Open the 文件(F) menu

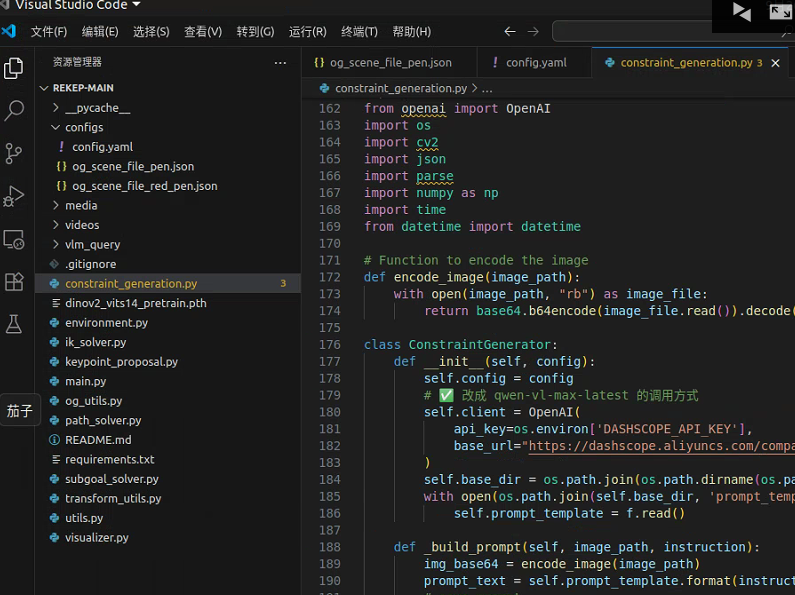pyautogui.click(x=49, y=31)
